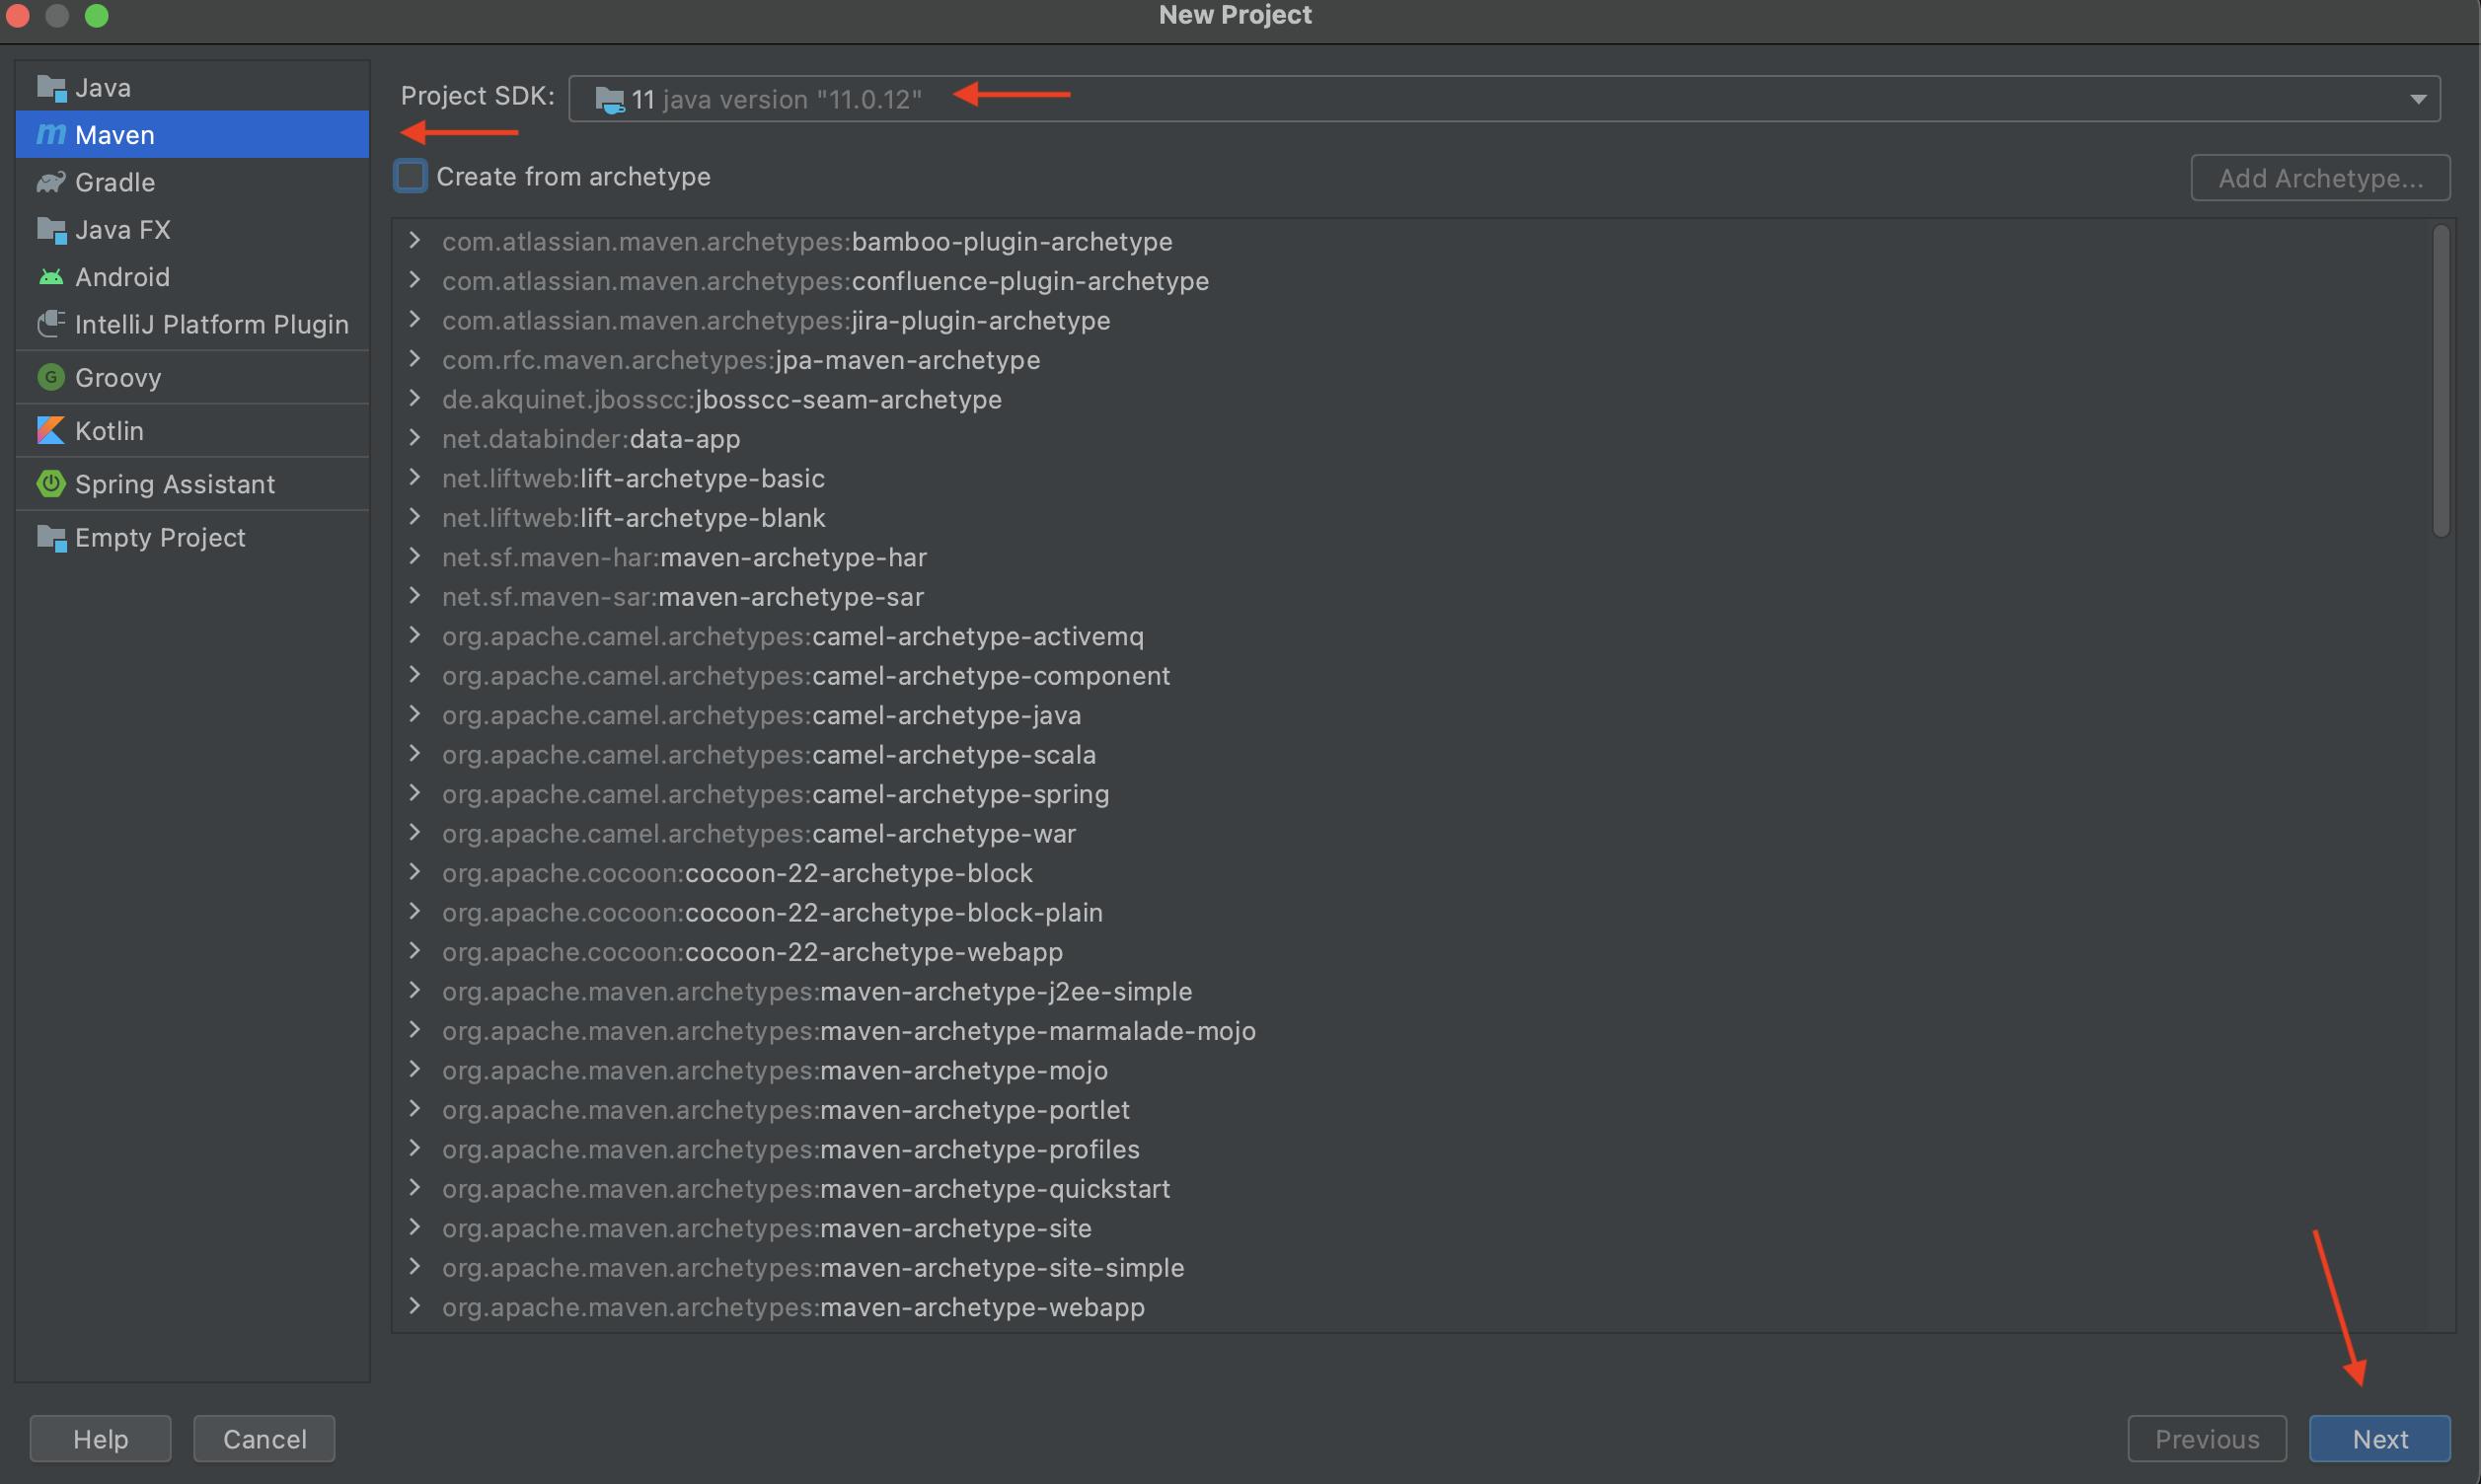
Task: Click the Next button
Action: click(2379, 1438)
